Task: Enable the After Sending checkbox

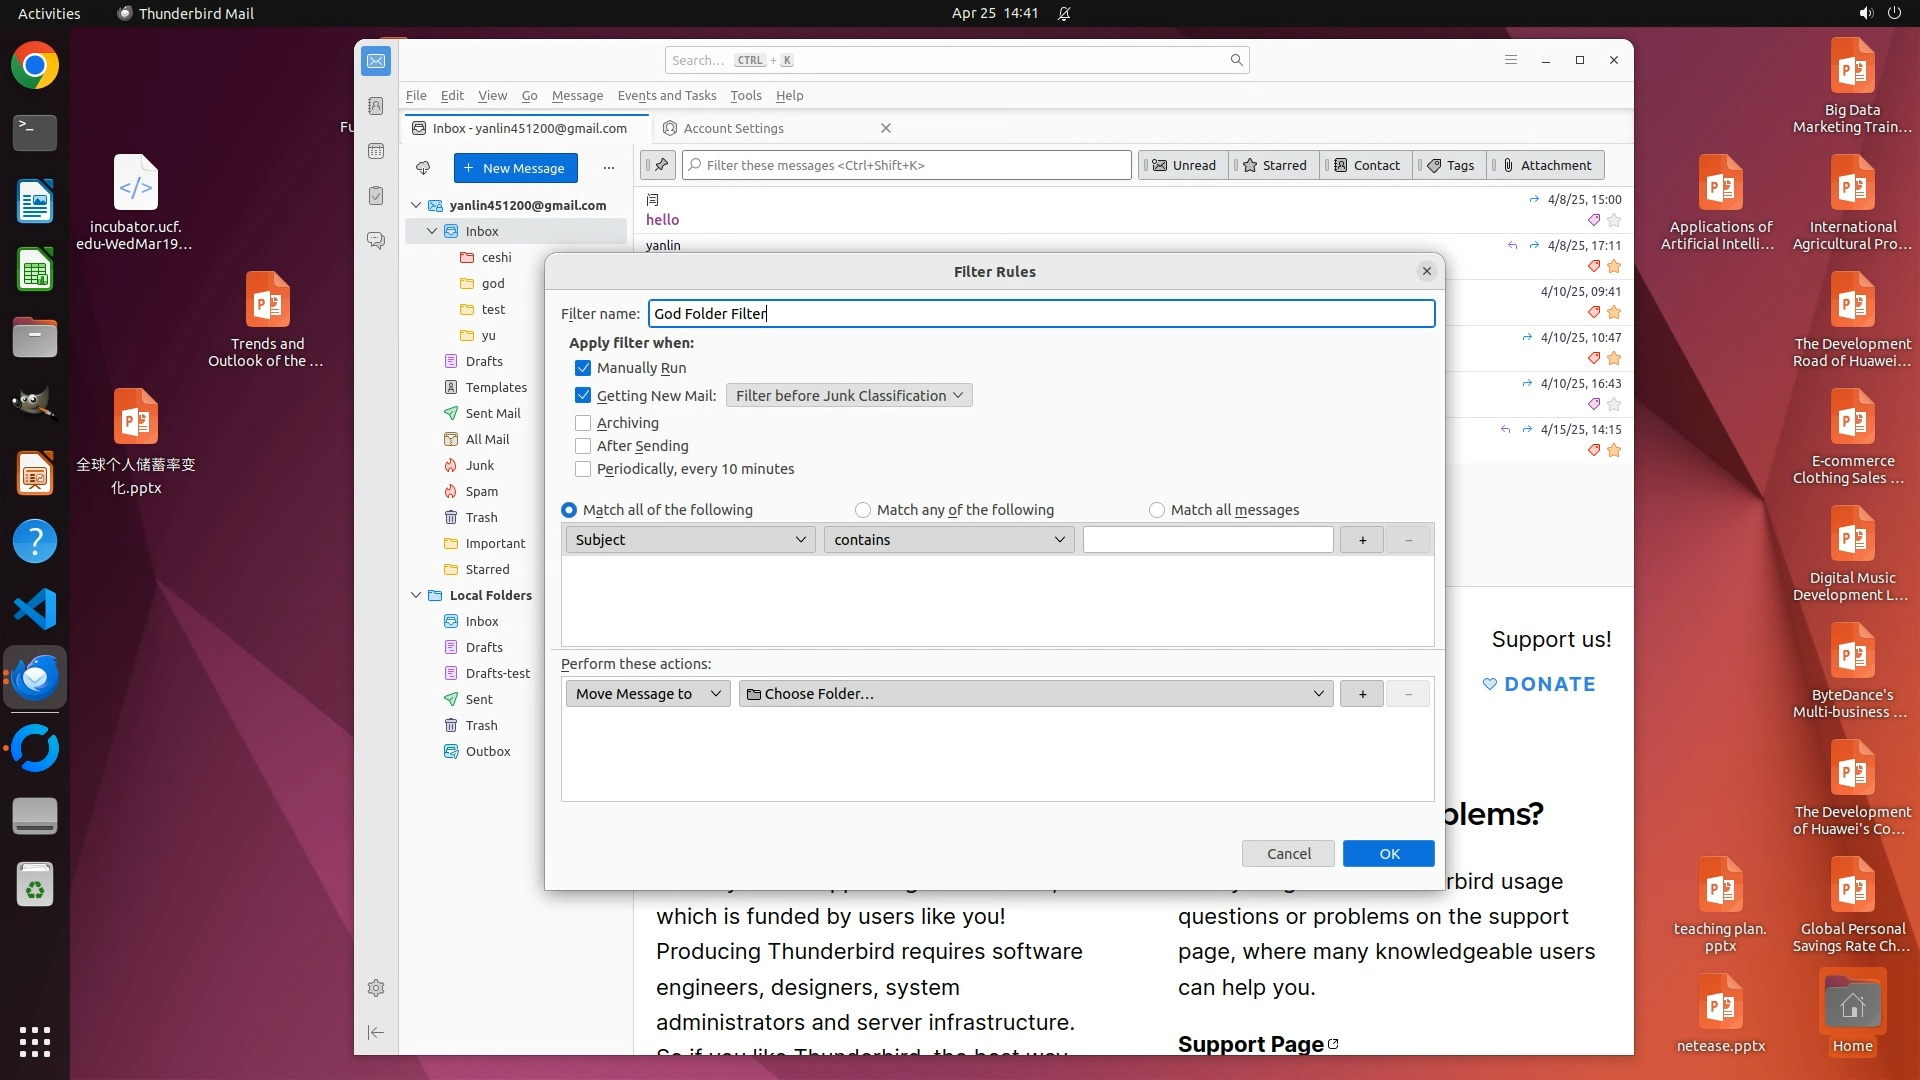Action: pos(583,446)
